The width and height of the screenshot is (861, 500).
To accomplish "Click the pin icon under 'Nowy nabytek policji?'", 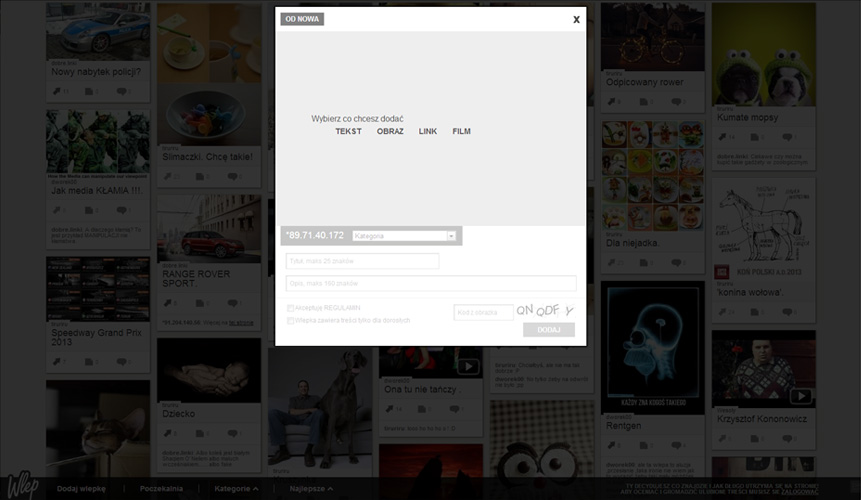I will (x=57, y=91).
